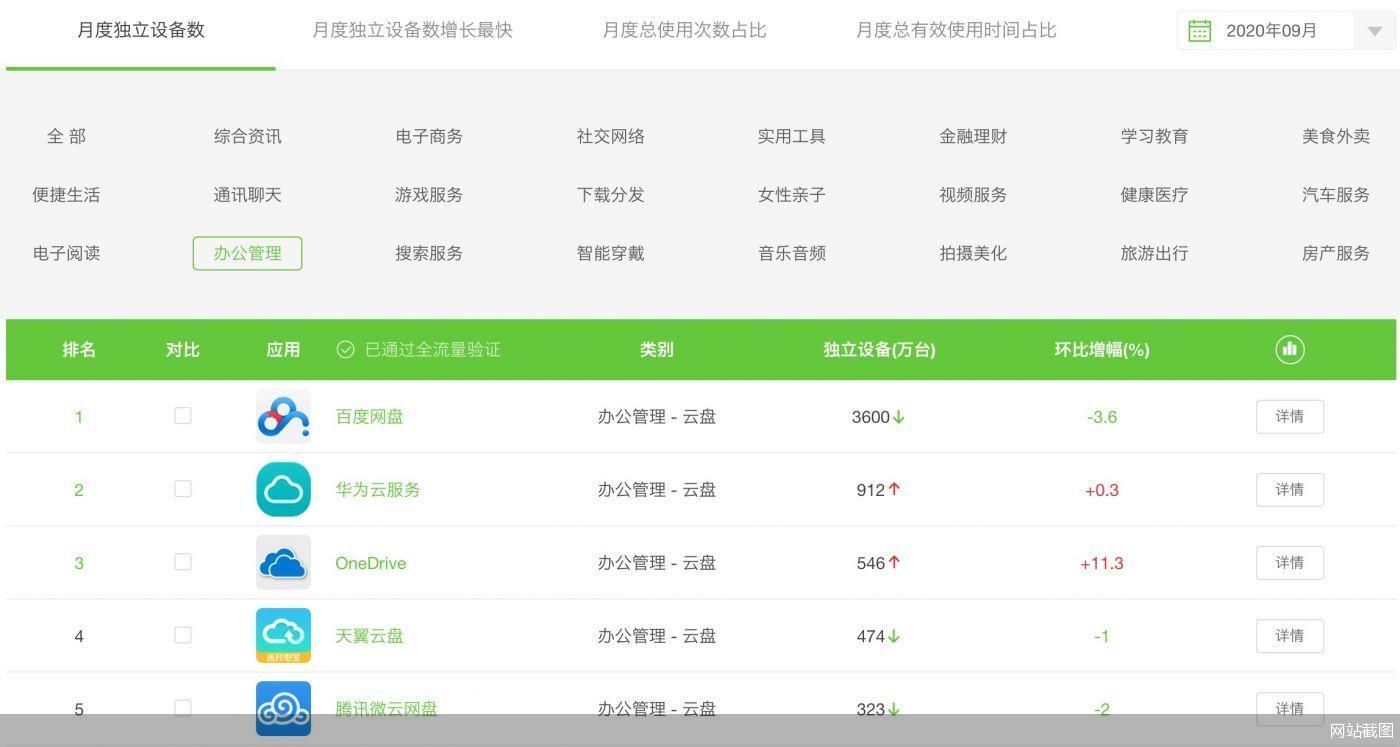Select the 视频服务 category
The height and width of the screenshot is (747, 1400).
click(973, 195)
